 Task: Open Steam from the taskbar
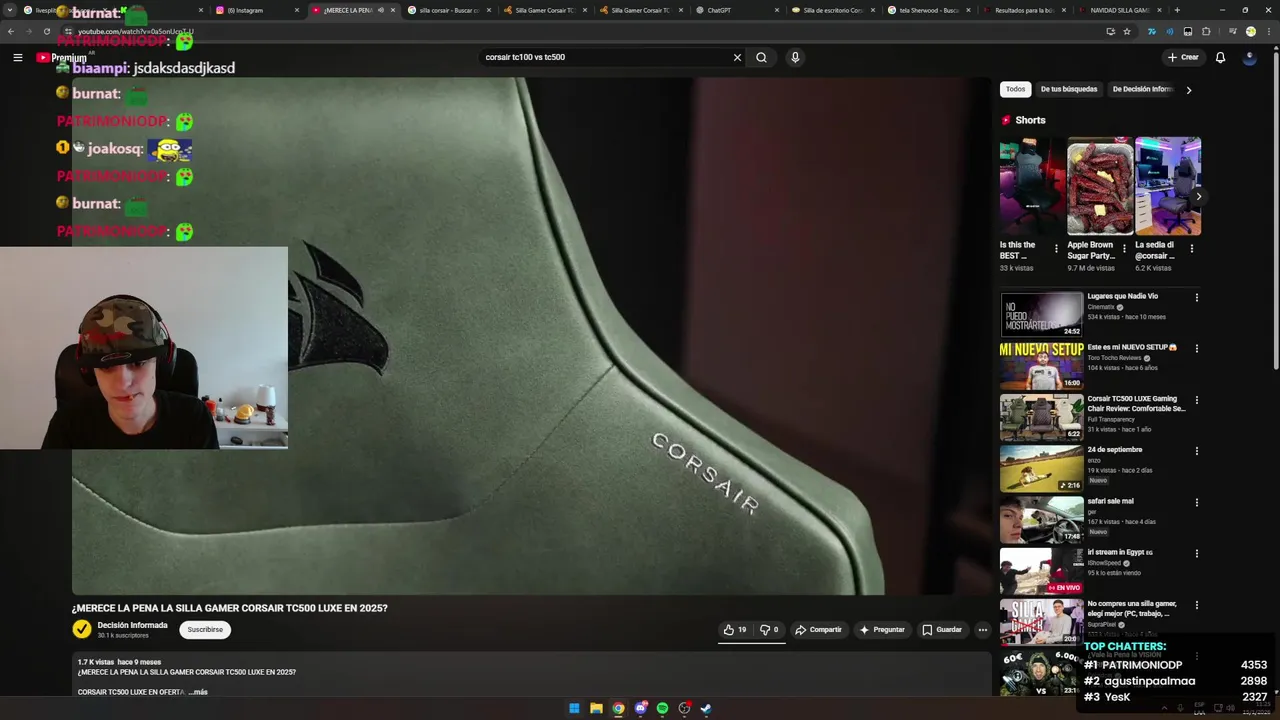706,708
